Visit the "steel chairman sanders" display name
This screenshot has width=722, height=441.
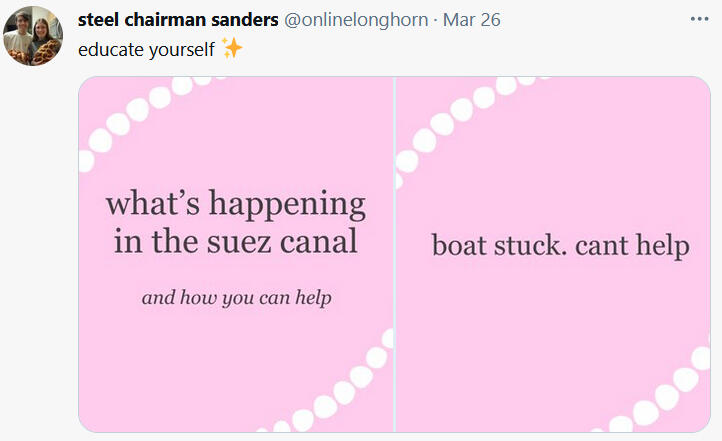tap(179, 20)
